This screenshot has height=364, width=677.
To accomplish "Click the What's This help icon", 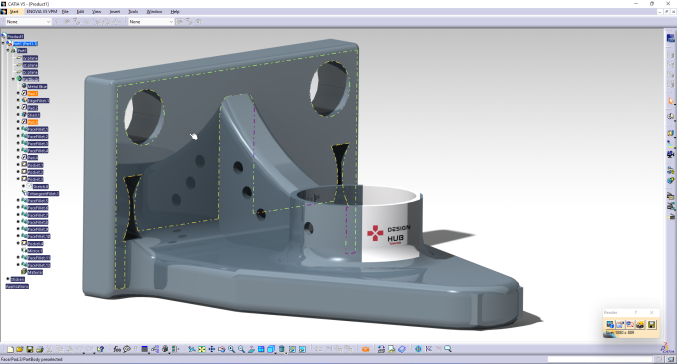I will (100, 349).
